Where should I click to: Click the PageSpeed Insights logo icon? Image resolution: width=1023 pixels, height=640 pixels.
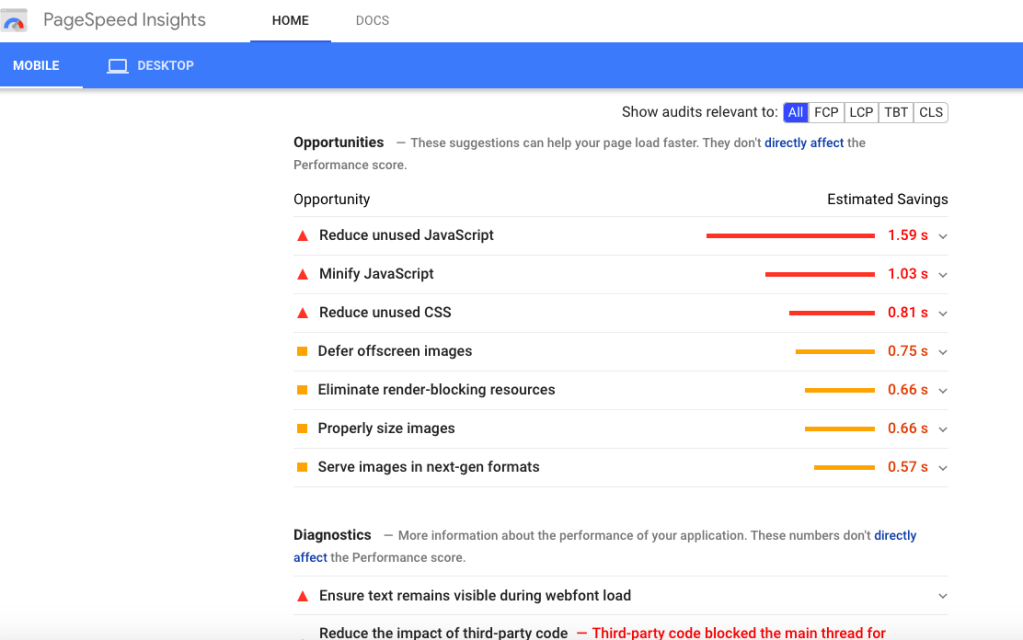click(14, 19)
